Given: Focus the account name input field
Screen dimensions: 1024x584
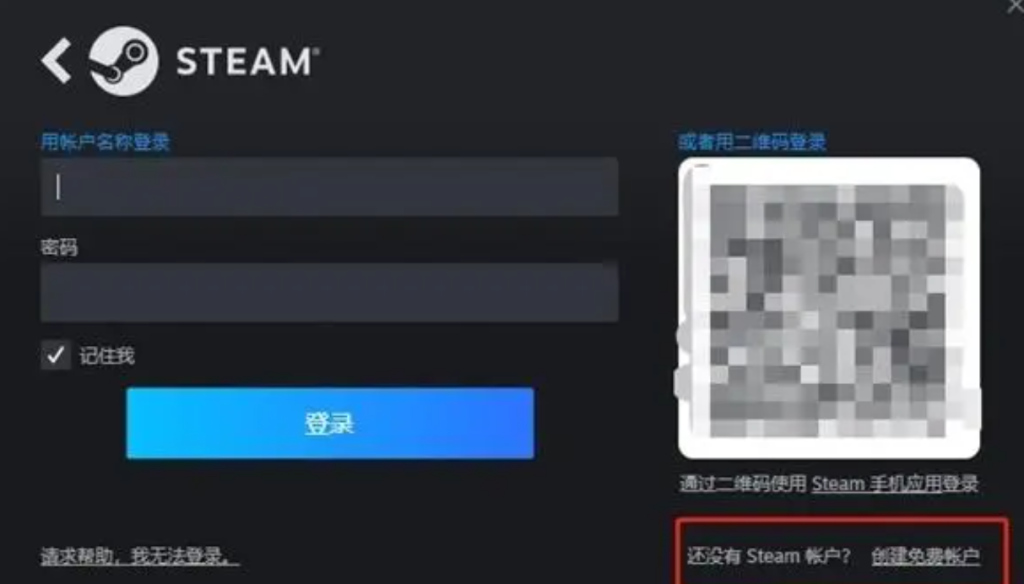Looking at the screenshot, I should pyautogui.click(x=329, y=187).
